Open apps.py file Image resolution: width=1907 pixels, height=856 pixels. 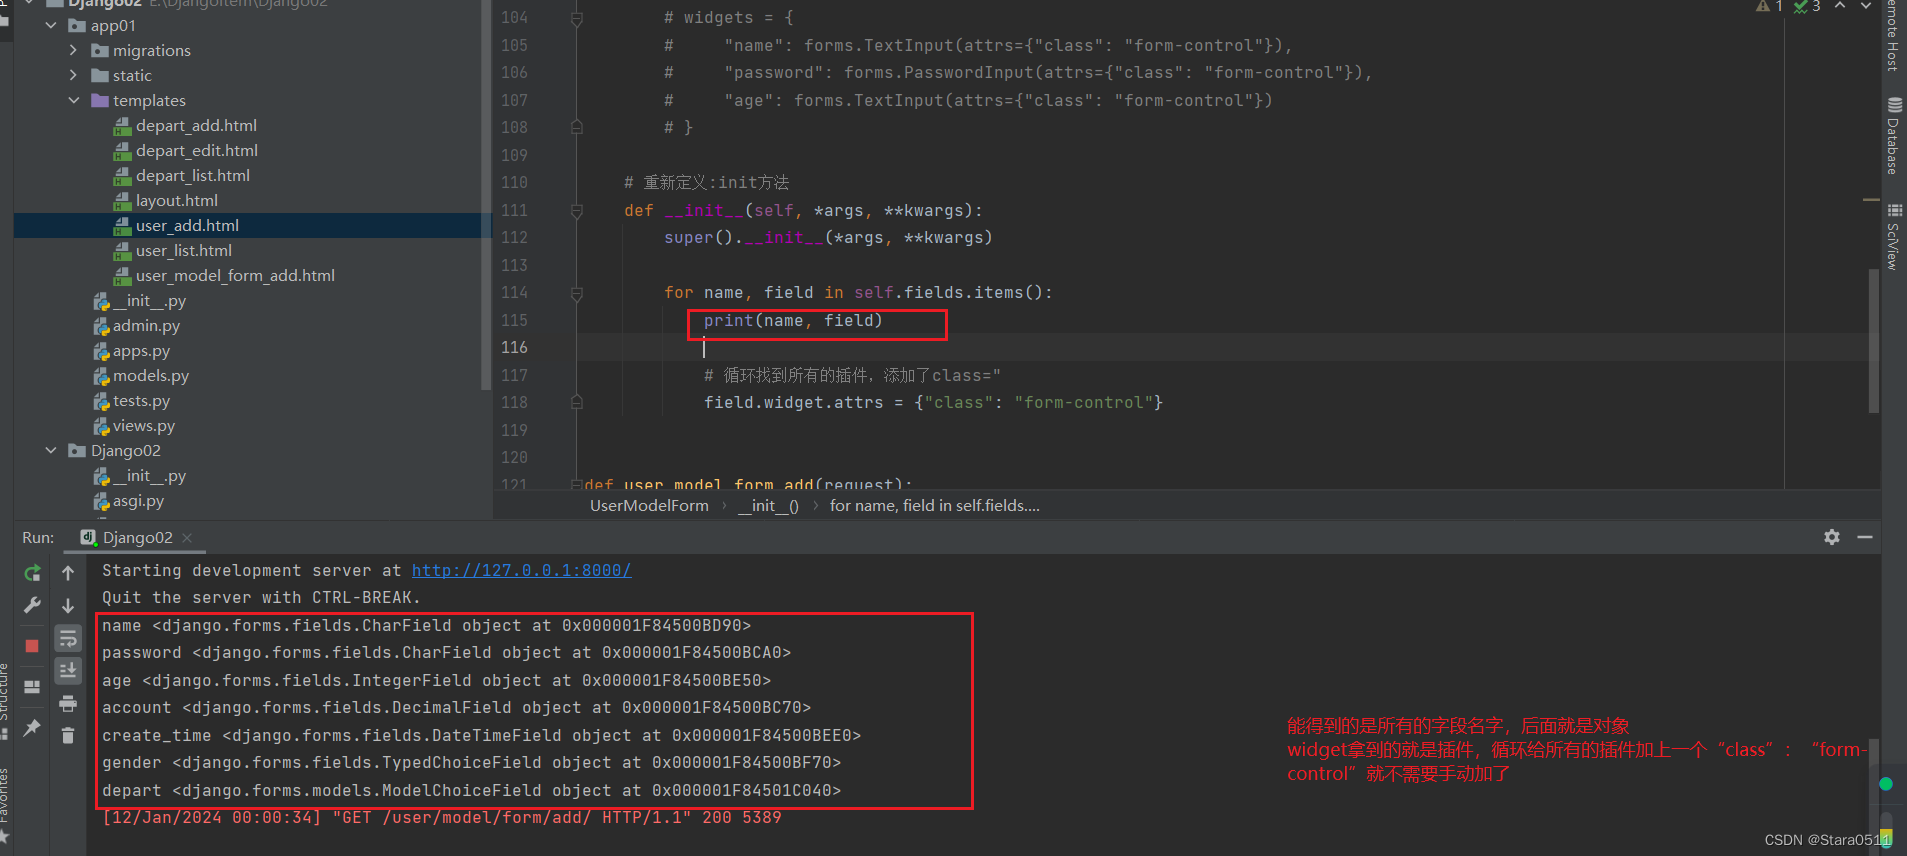[x=141, y=350]
